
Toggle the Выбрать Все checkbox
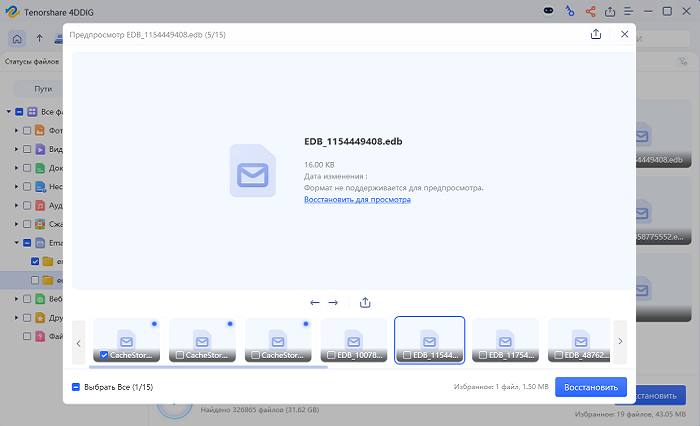click(76, 387)
